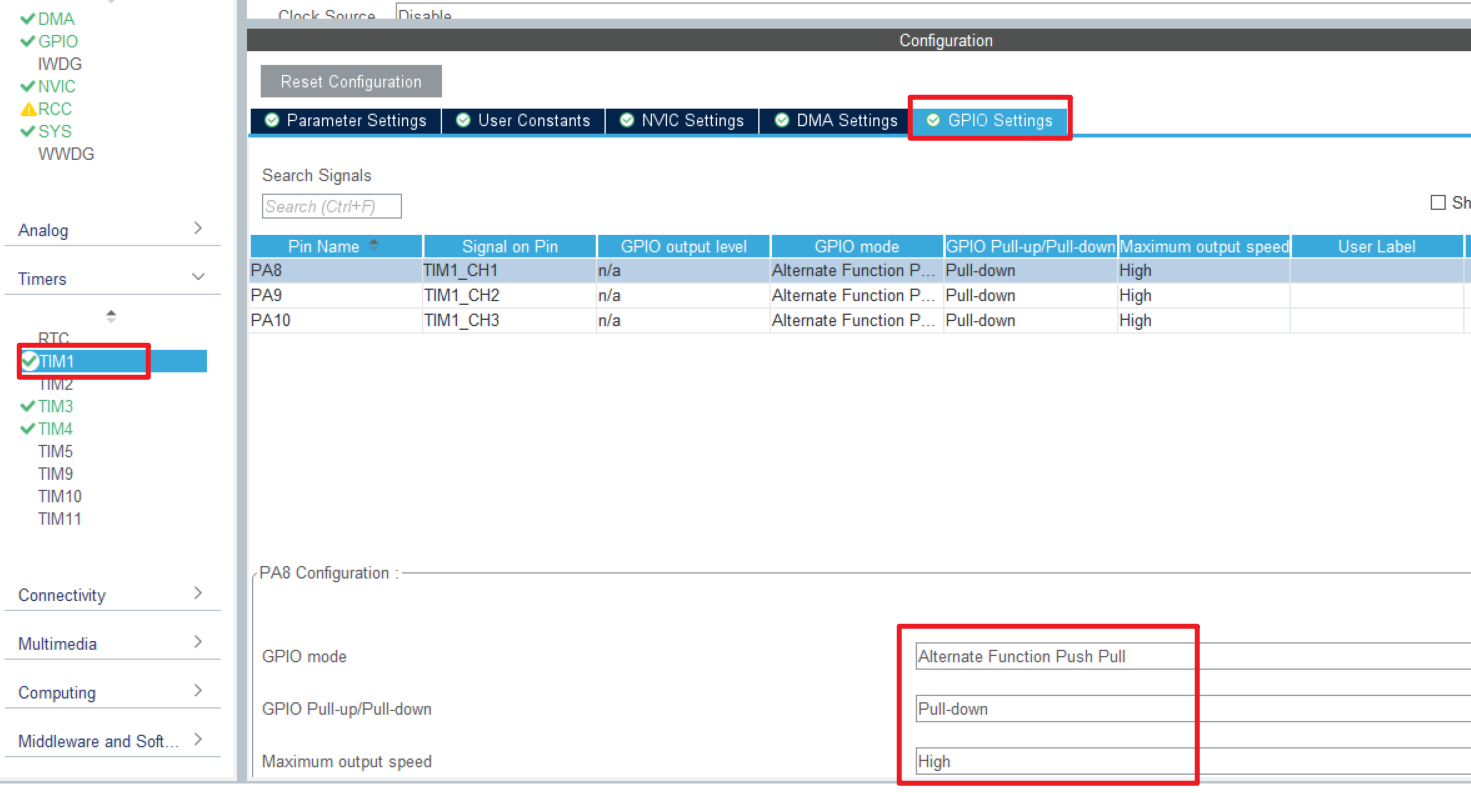Viewport: 1471px width, 793px height.
Task: Select the TIM11 timer
Action: point(60,519)
